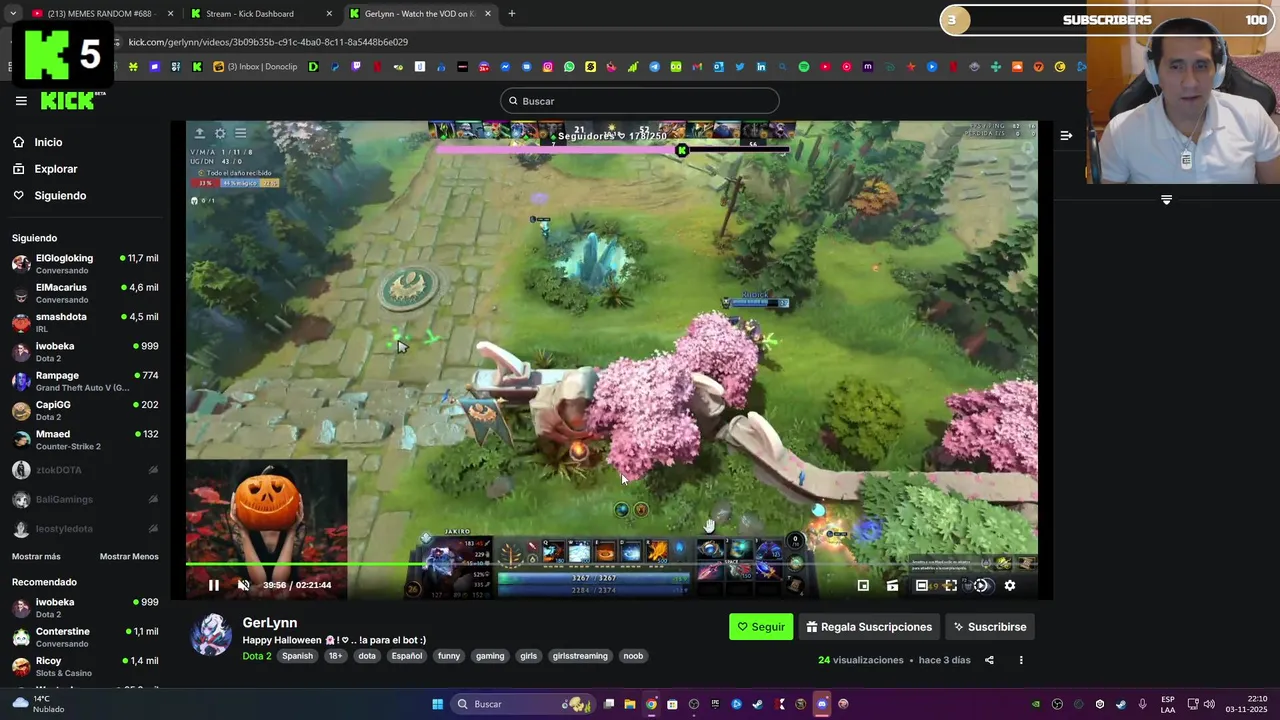Pause the VOD playback
Image resolution: width=1280 pixels, height=720 pixels.
[x=213, y=585]
